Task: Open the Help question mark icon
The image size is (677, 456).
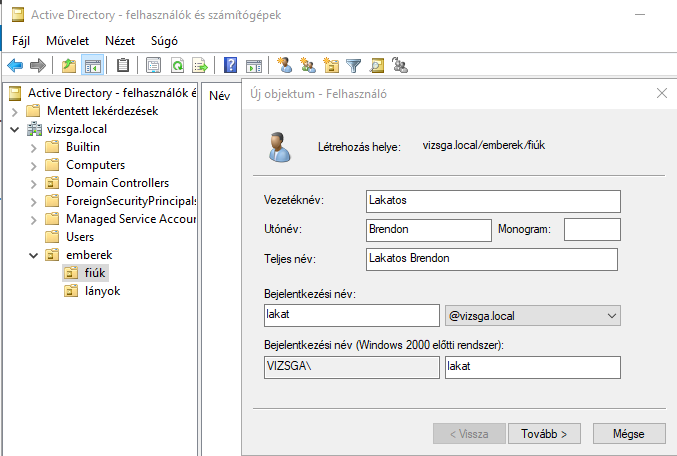Action: pyautogui.click(x=231, y=66)
